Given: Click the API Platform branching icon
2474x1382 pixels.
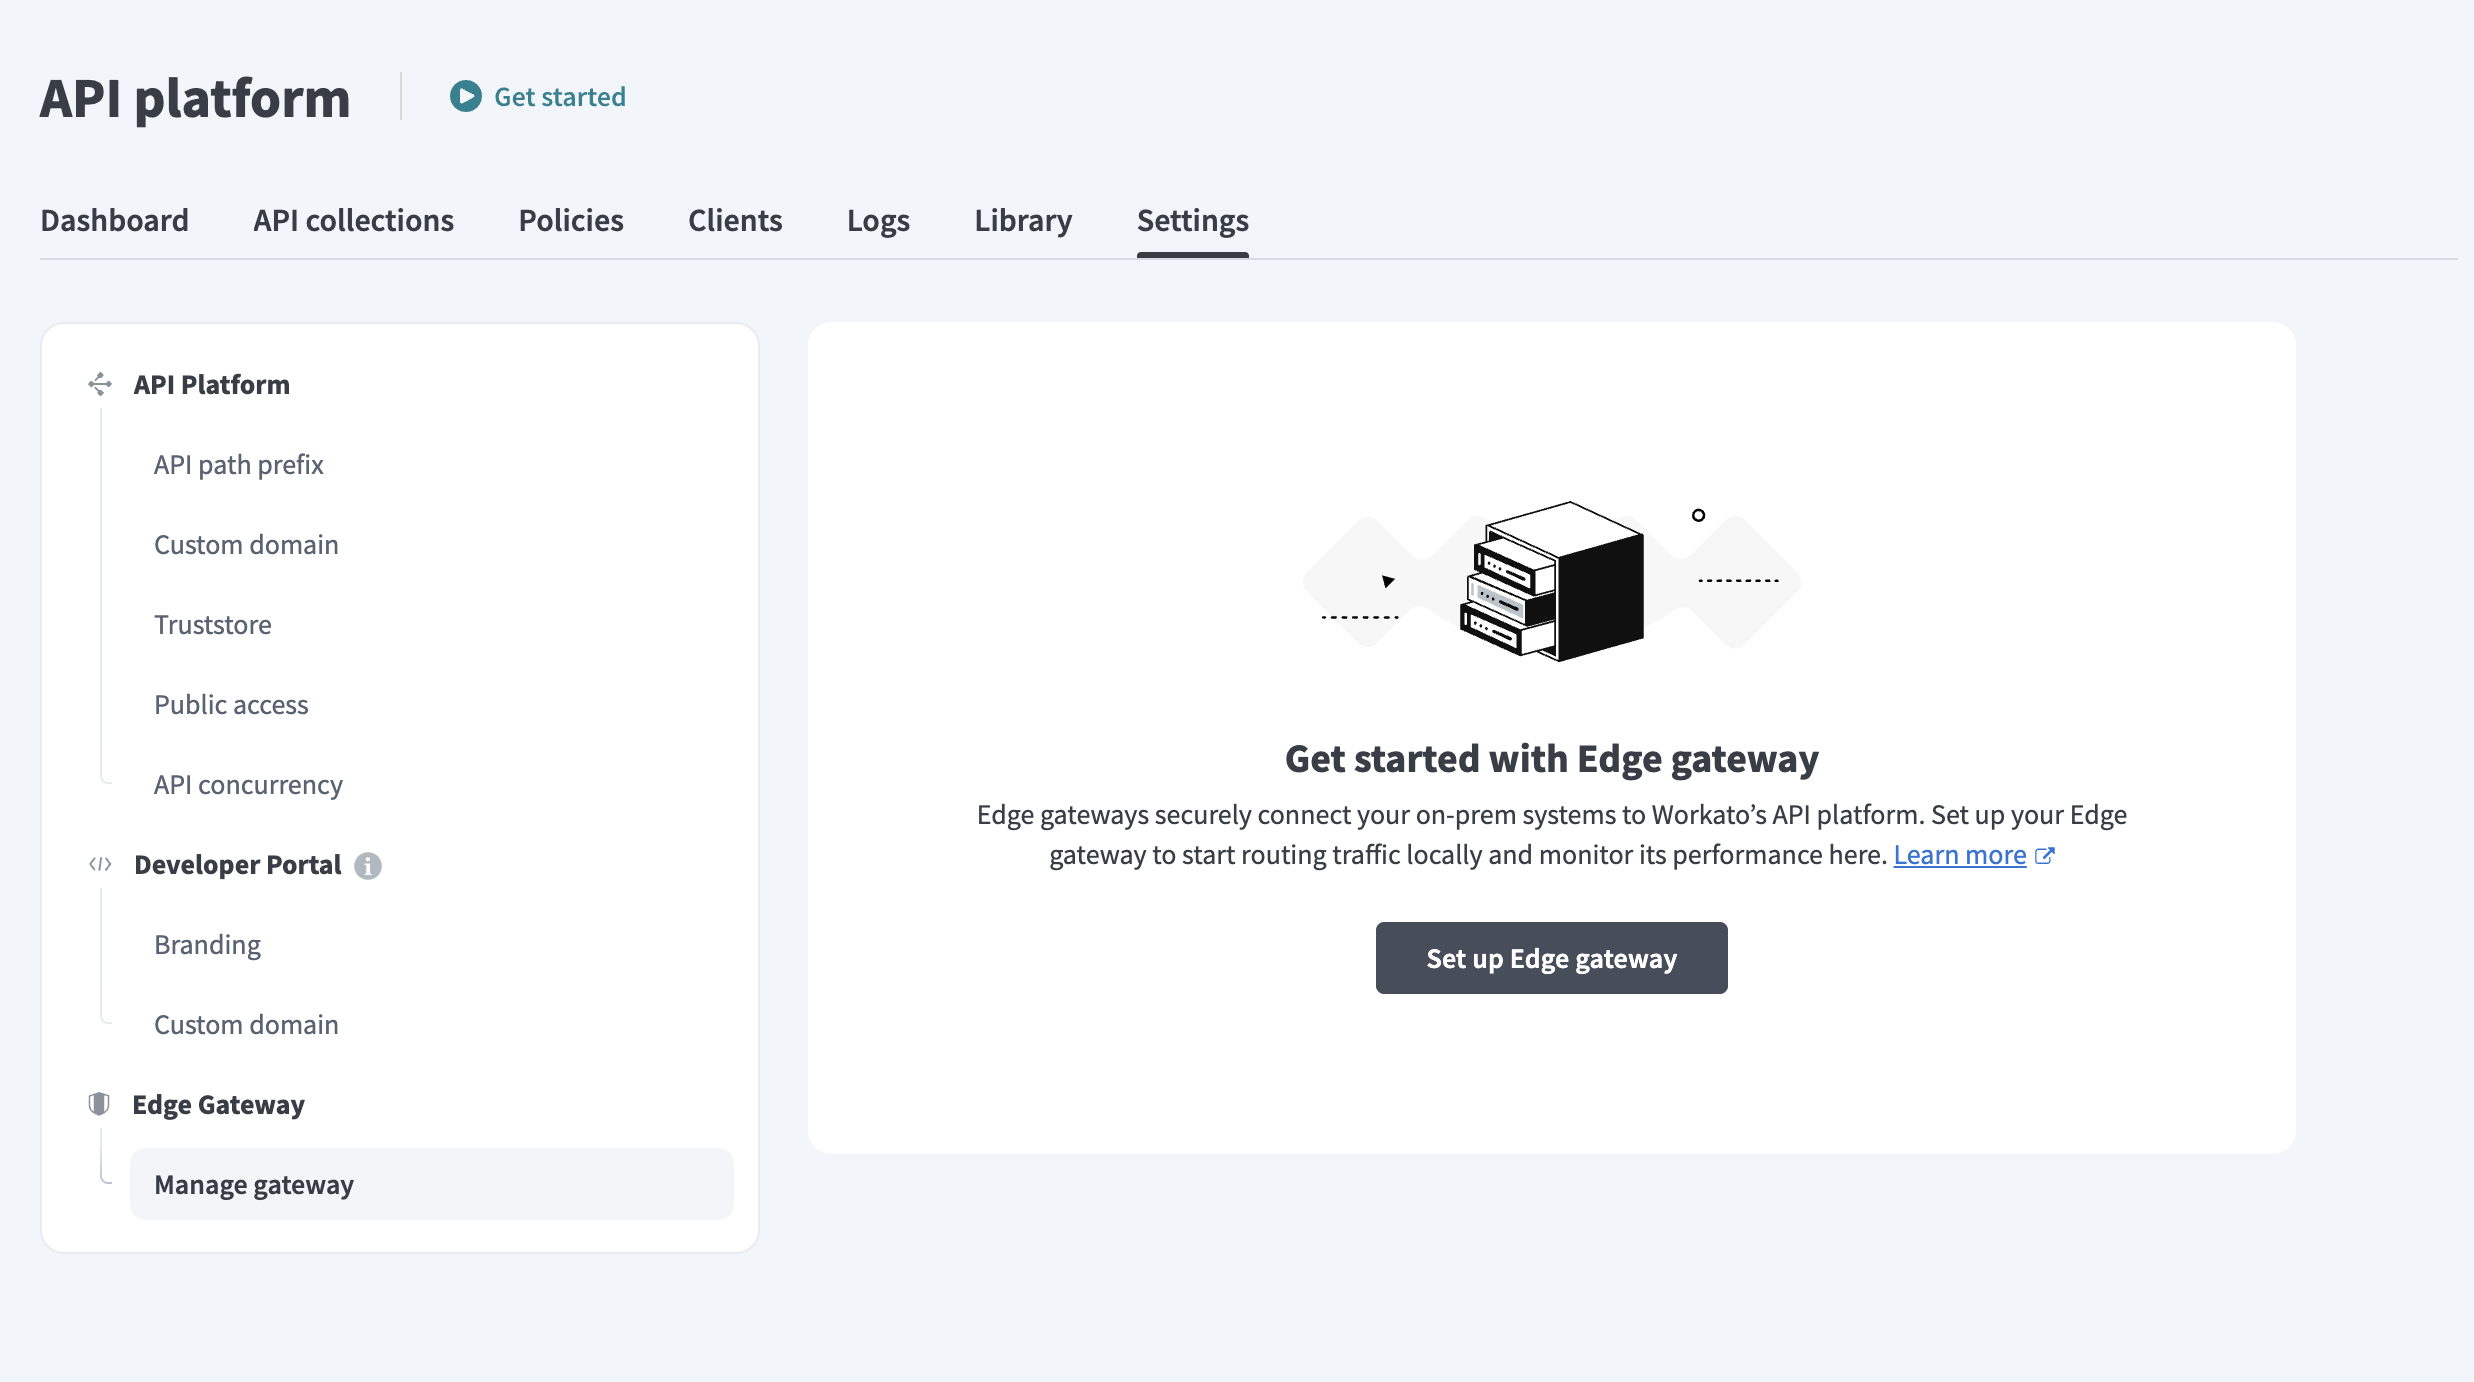Looking at the screenshot, I should point(100,384).
